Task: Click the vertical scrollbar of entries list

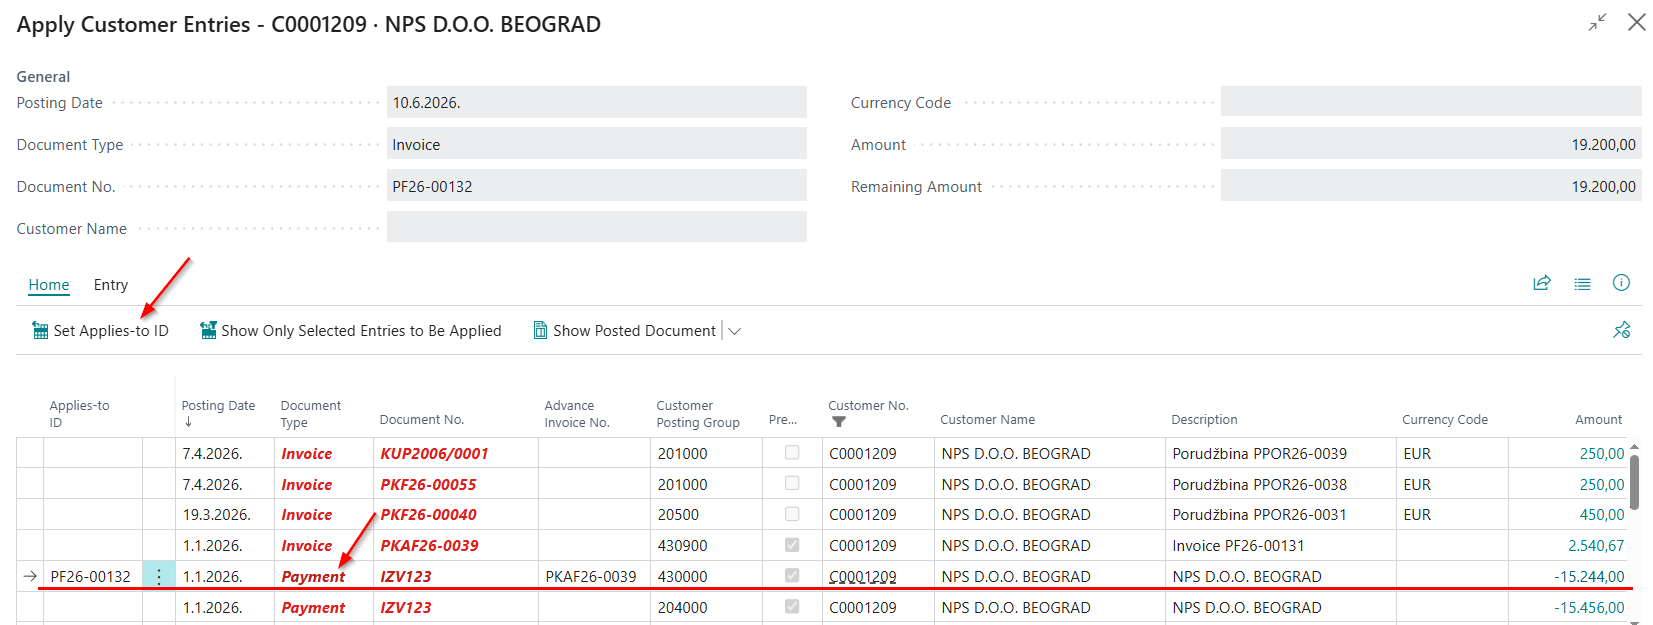Action: click(1634, 483)
